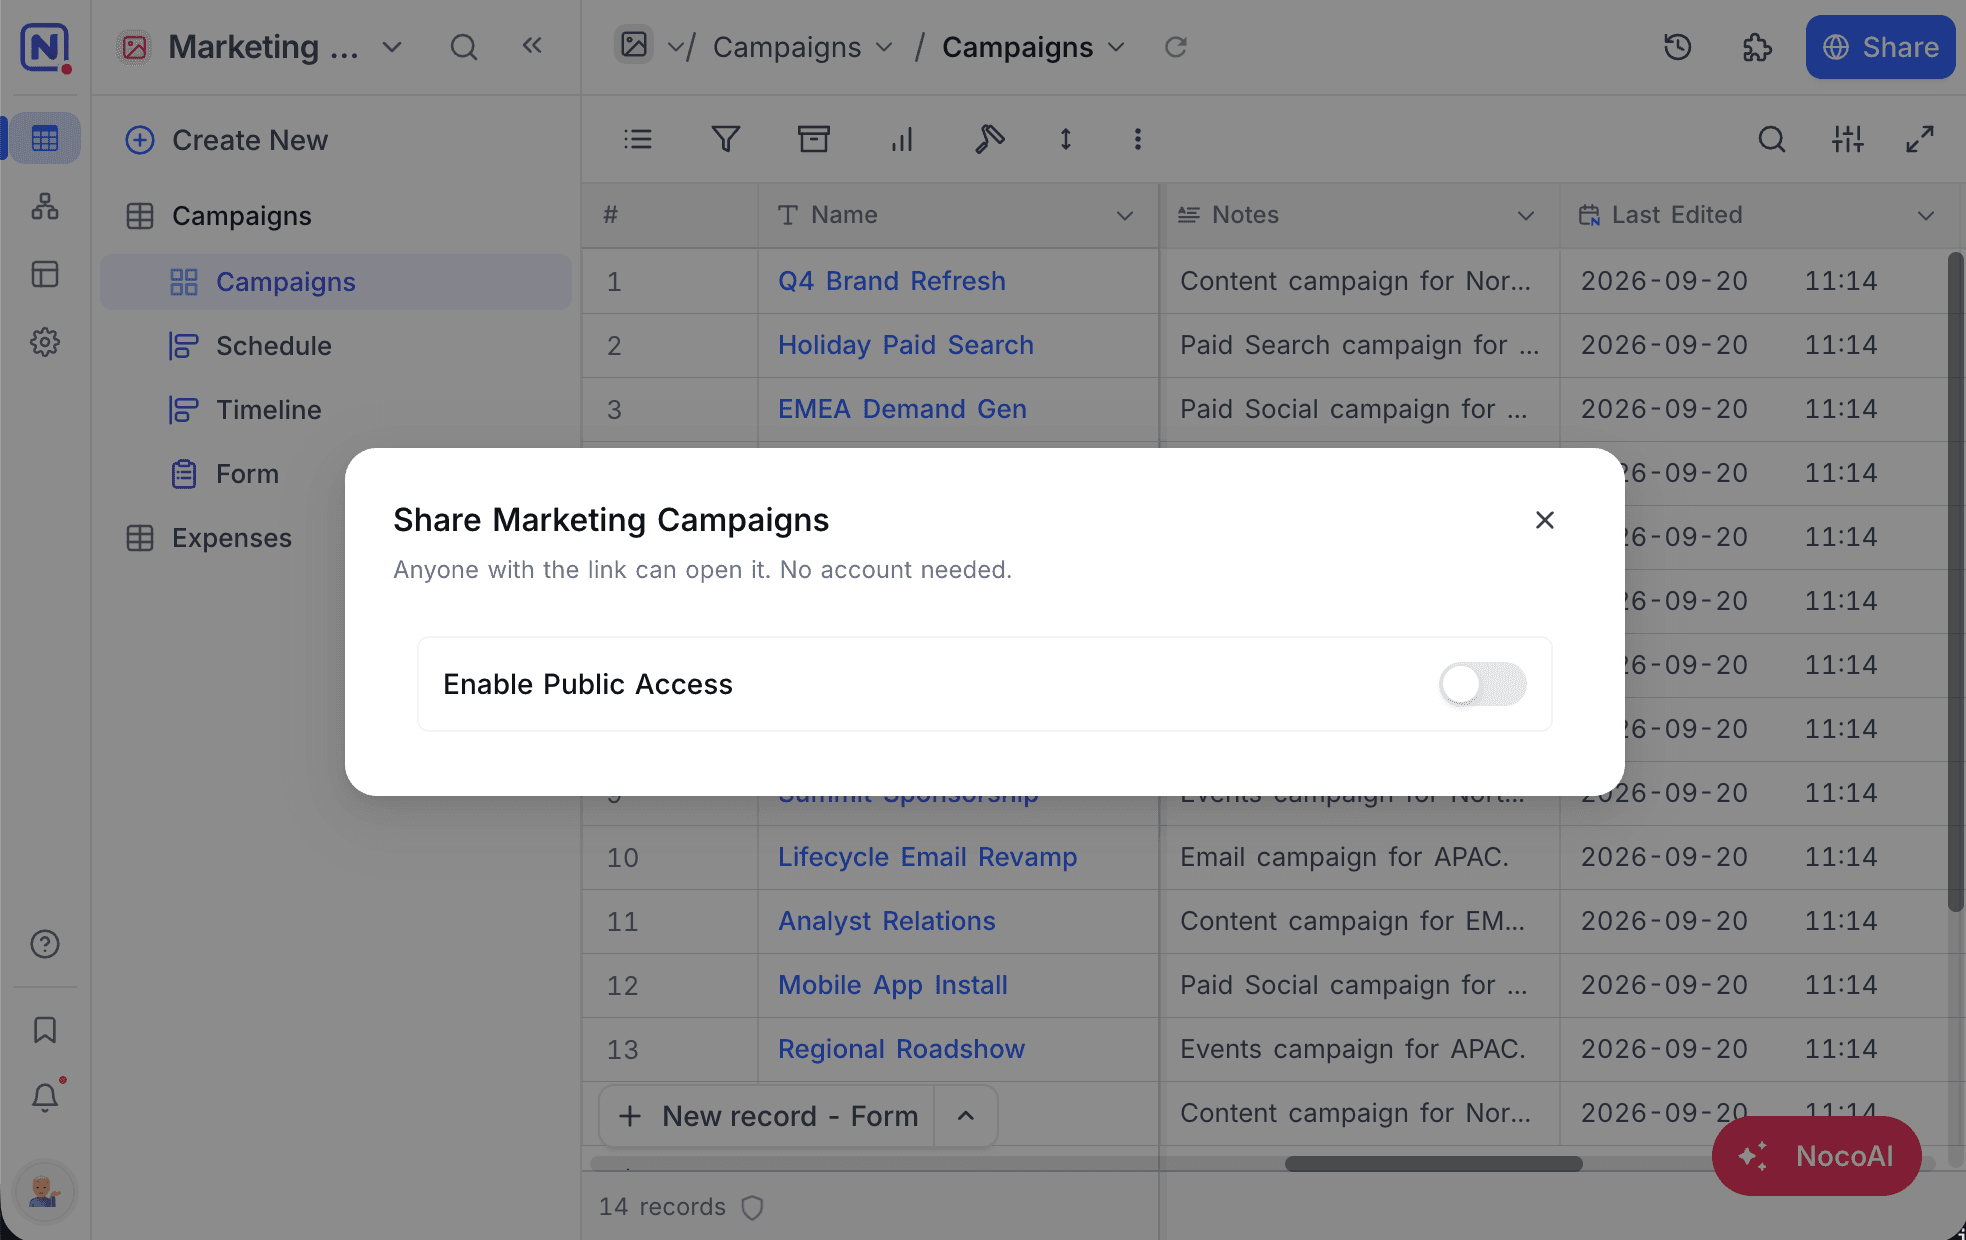
Task: Click the fields list icon in the toolbar
Action: tap(638, 139)
